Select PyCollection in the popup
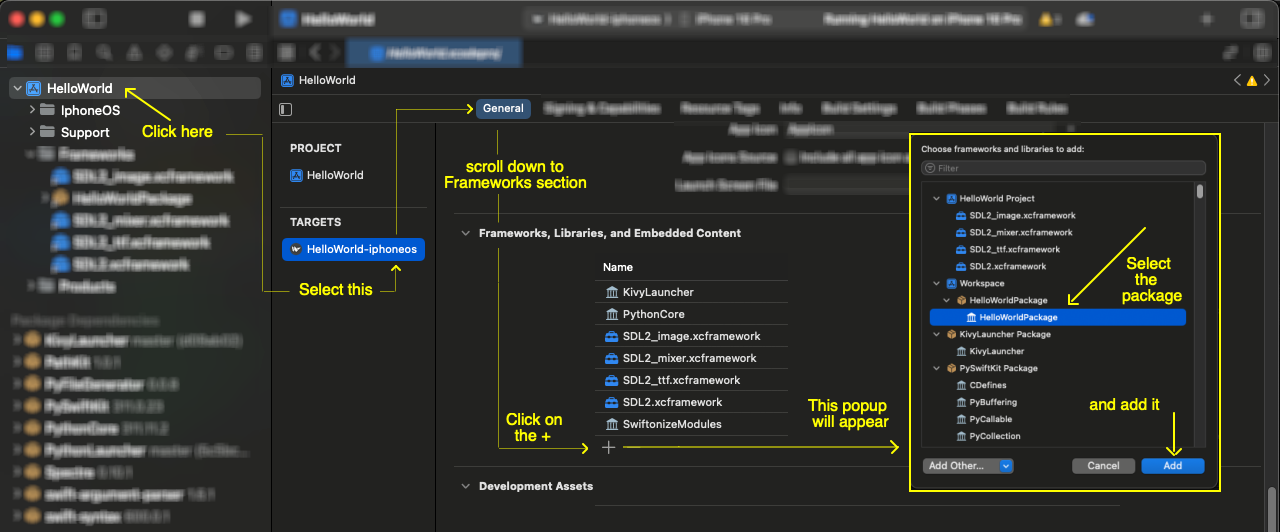This screenshot has height=532, width=1280. tap(986, 436)
